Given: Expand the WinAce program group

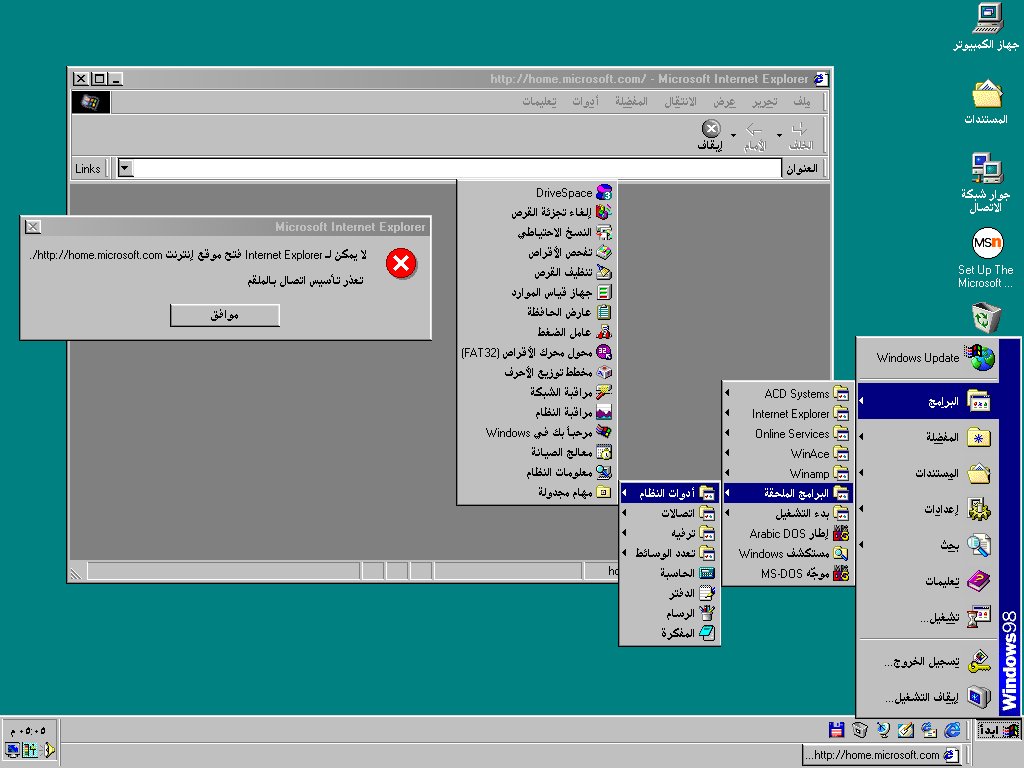Looking at the screenshot, I should tap(788, 453).
